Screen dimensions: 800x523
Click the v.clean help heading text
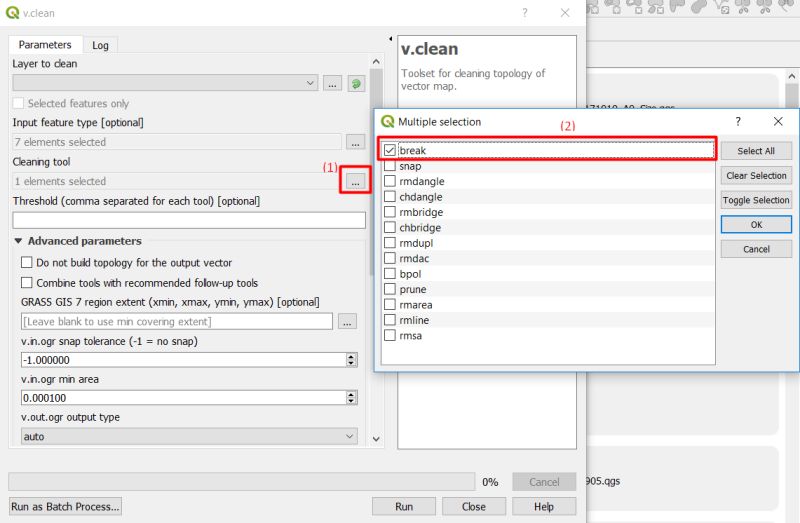click(x=430, y=49)
